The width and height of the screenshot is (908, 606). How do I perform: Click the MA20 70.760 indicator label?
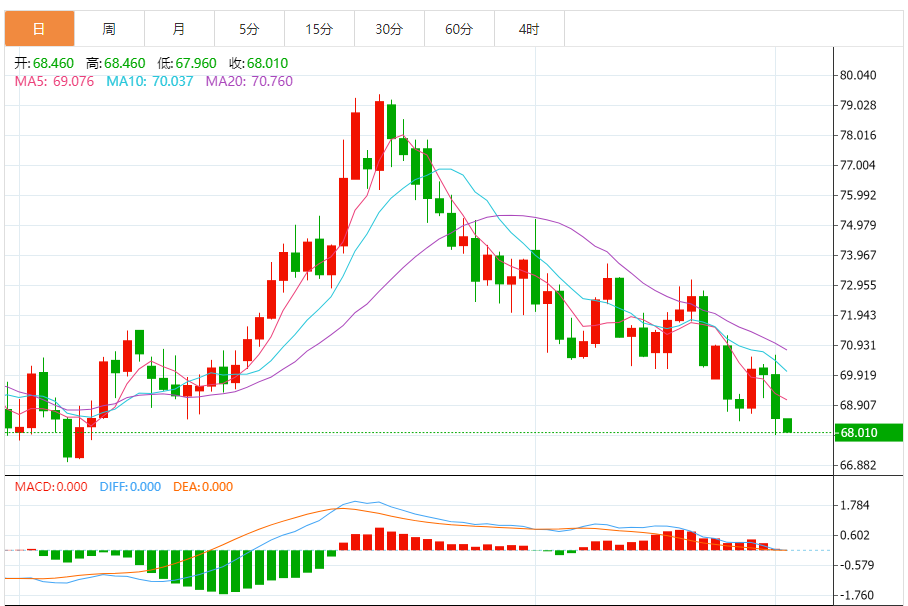pyautogui.click(x=249, y=81)
